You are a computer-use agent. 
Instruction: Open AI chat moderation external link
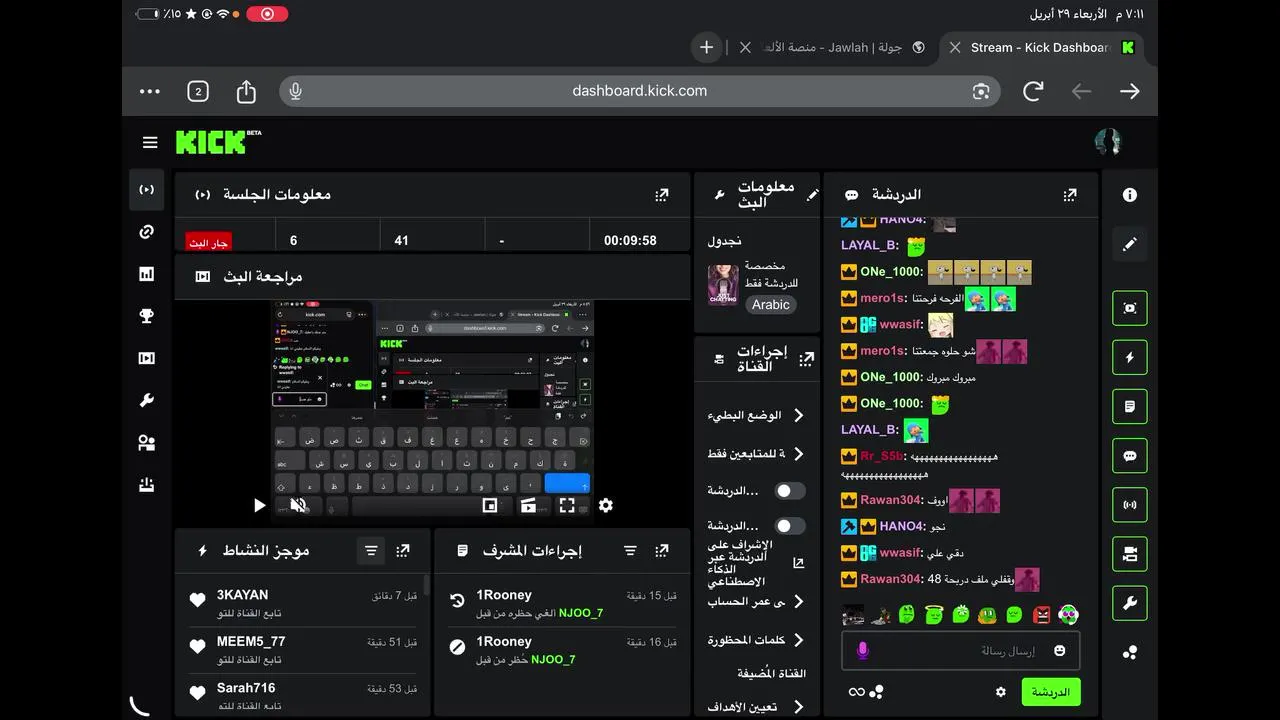[798, 564]
